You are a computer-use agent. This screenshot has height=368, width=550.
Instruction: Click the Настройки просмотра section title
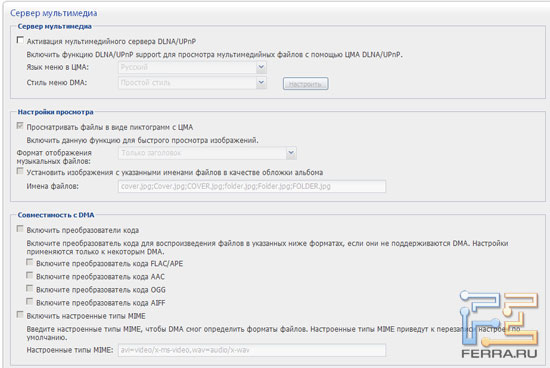click(x=55, y=112)
